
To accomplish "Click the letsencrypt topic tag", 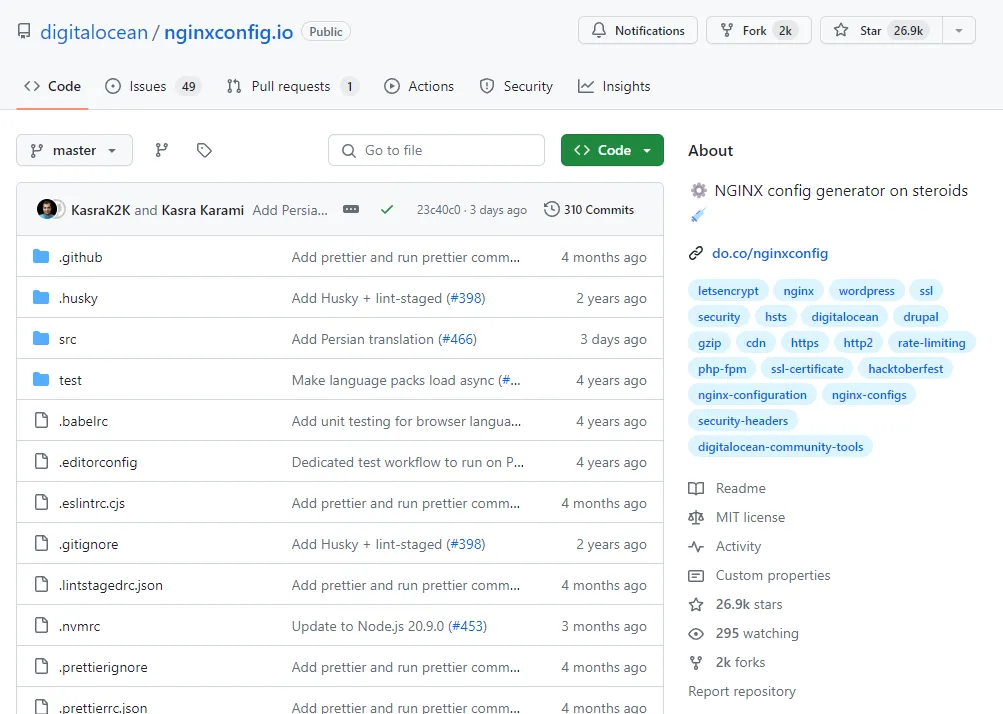I will pos(728,291).
